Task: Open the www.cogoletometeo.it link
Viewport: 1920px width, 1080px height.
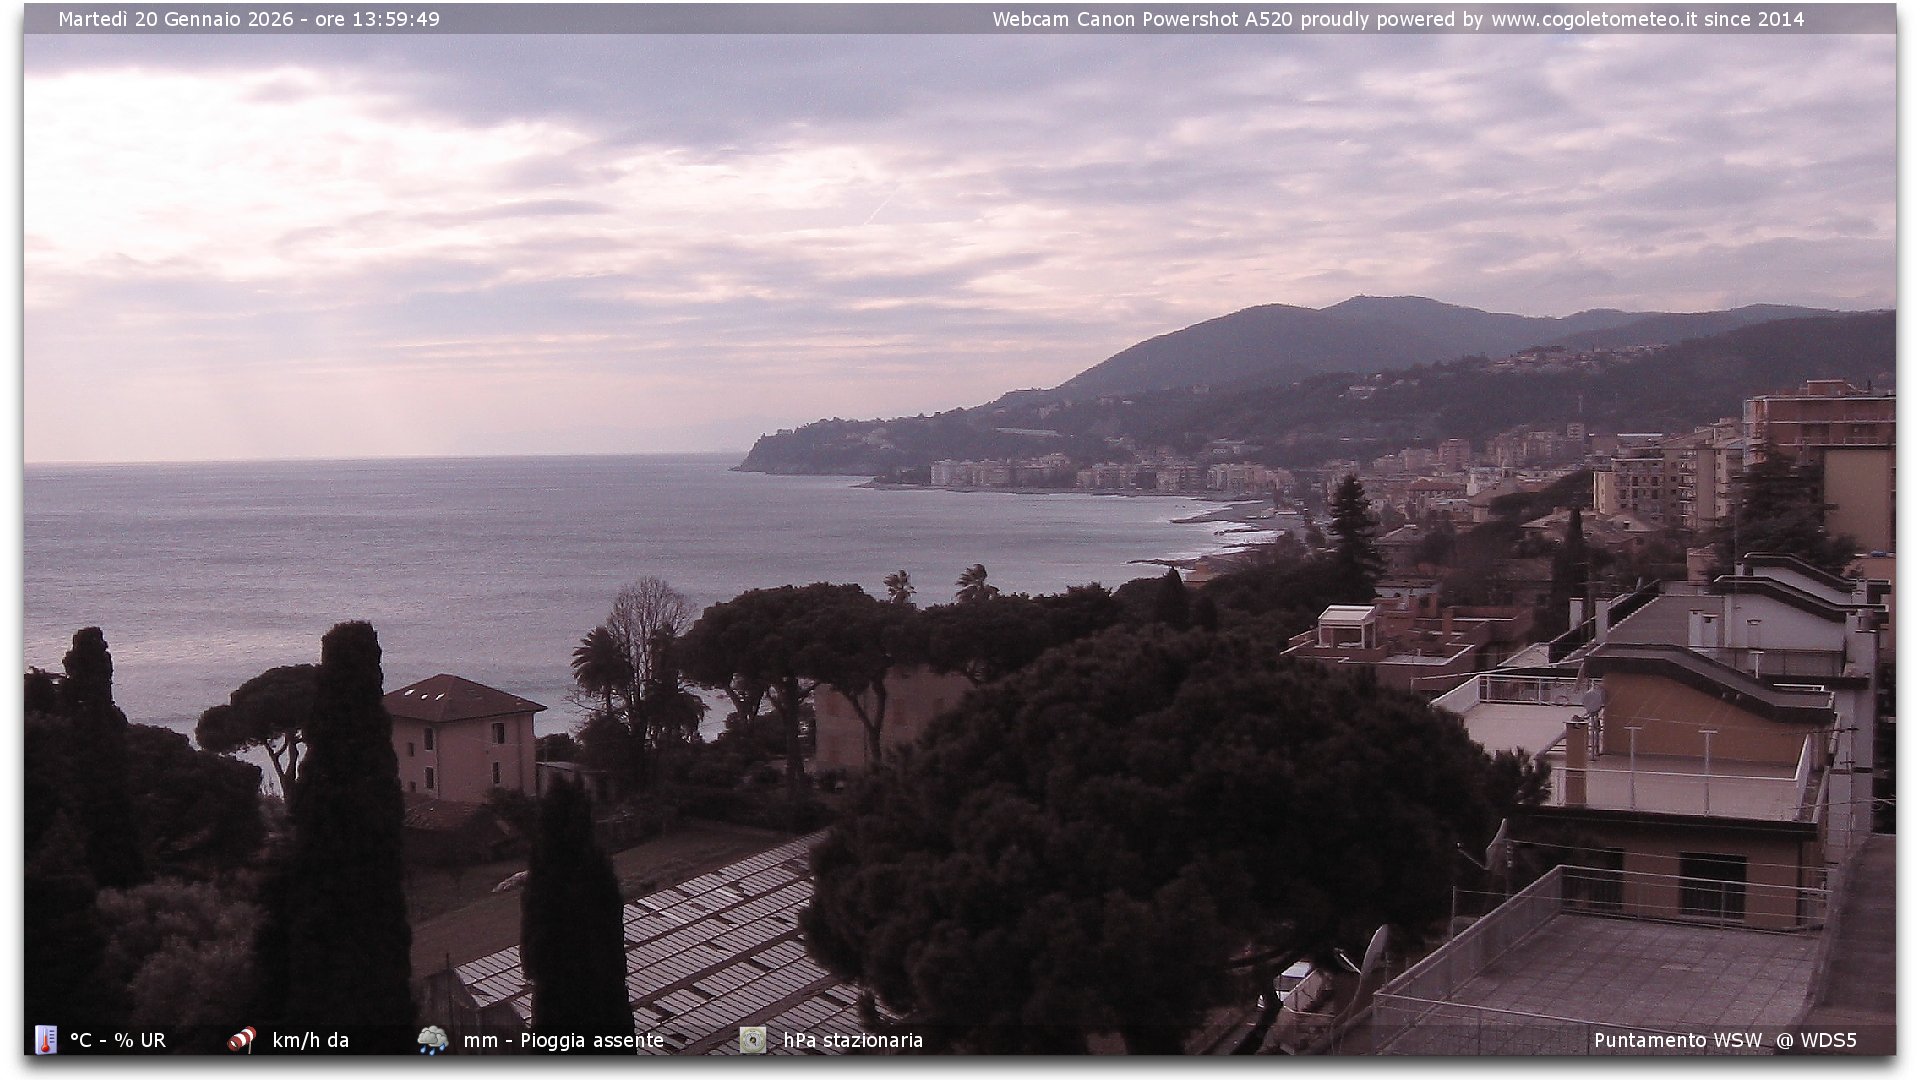Action: pos(1593,19)
